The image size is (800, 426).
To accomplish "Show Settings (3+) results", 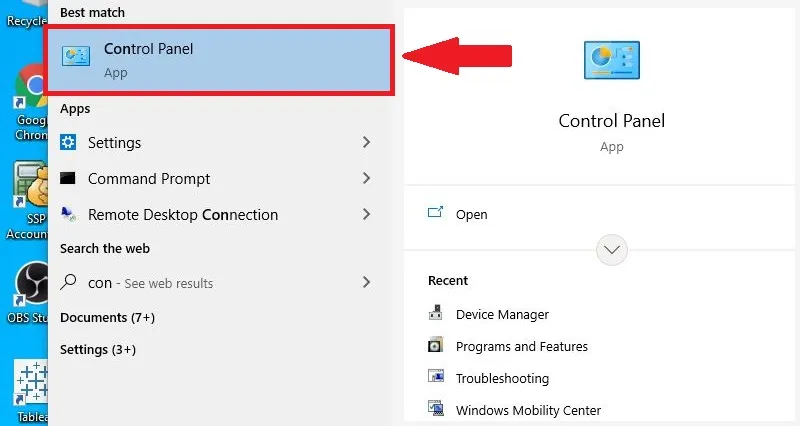I will coord(98,349).
